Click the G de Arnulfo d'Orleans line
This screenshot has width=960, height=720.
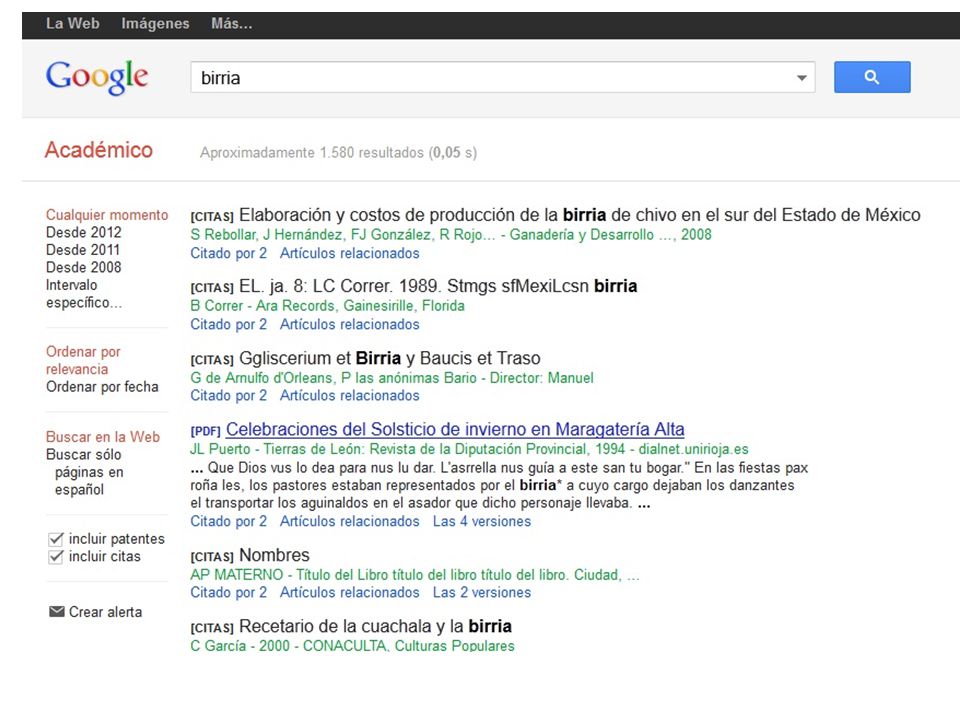(392, 378)
